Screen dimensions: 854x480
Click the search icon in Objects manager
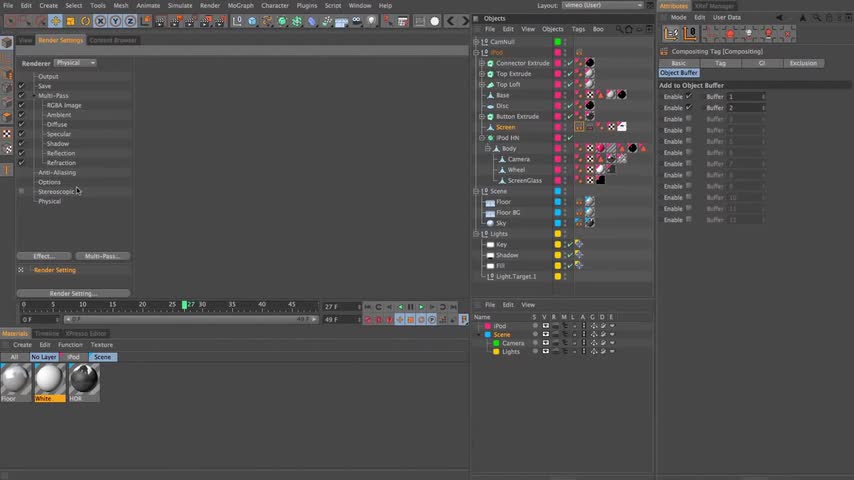(619, 29)
